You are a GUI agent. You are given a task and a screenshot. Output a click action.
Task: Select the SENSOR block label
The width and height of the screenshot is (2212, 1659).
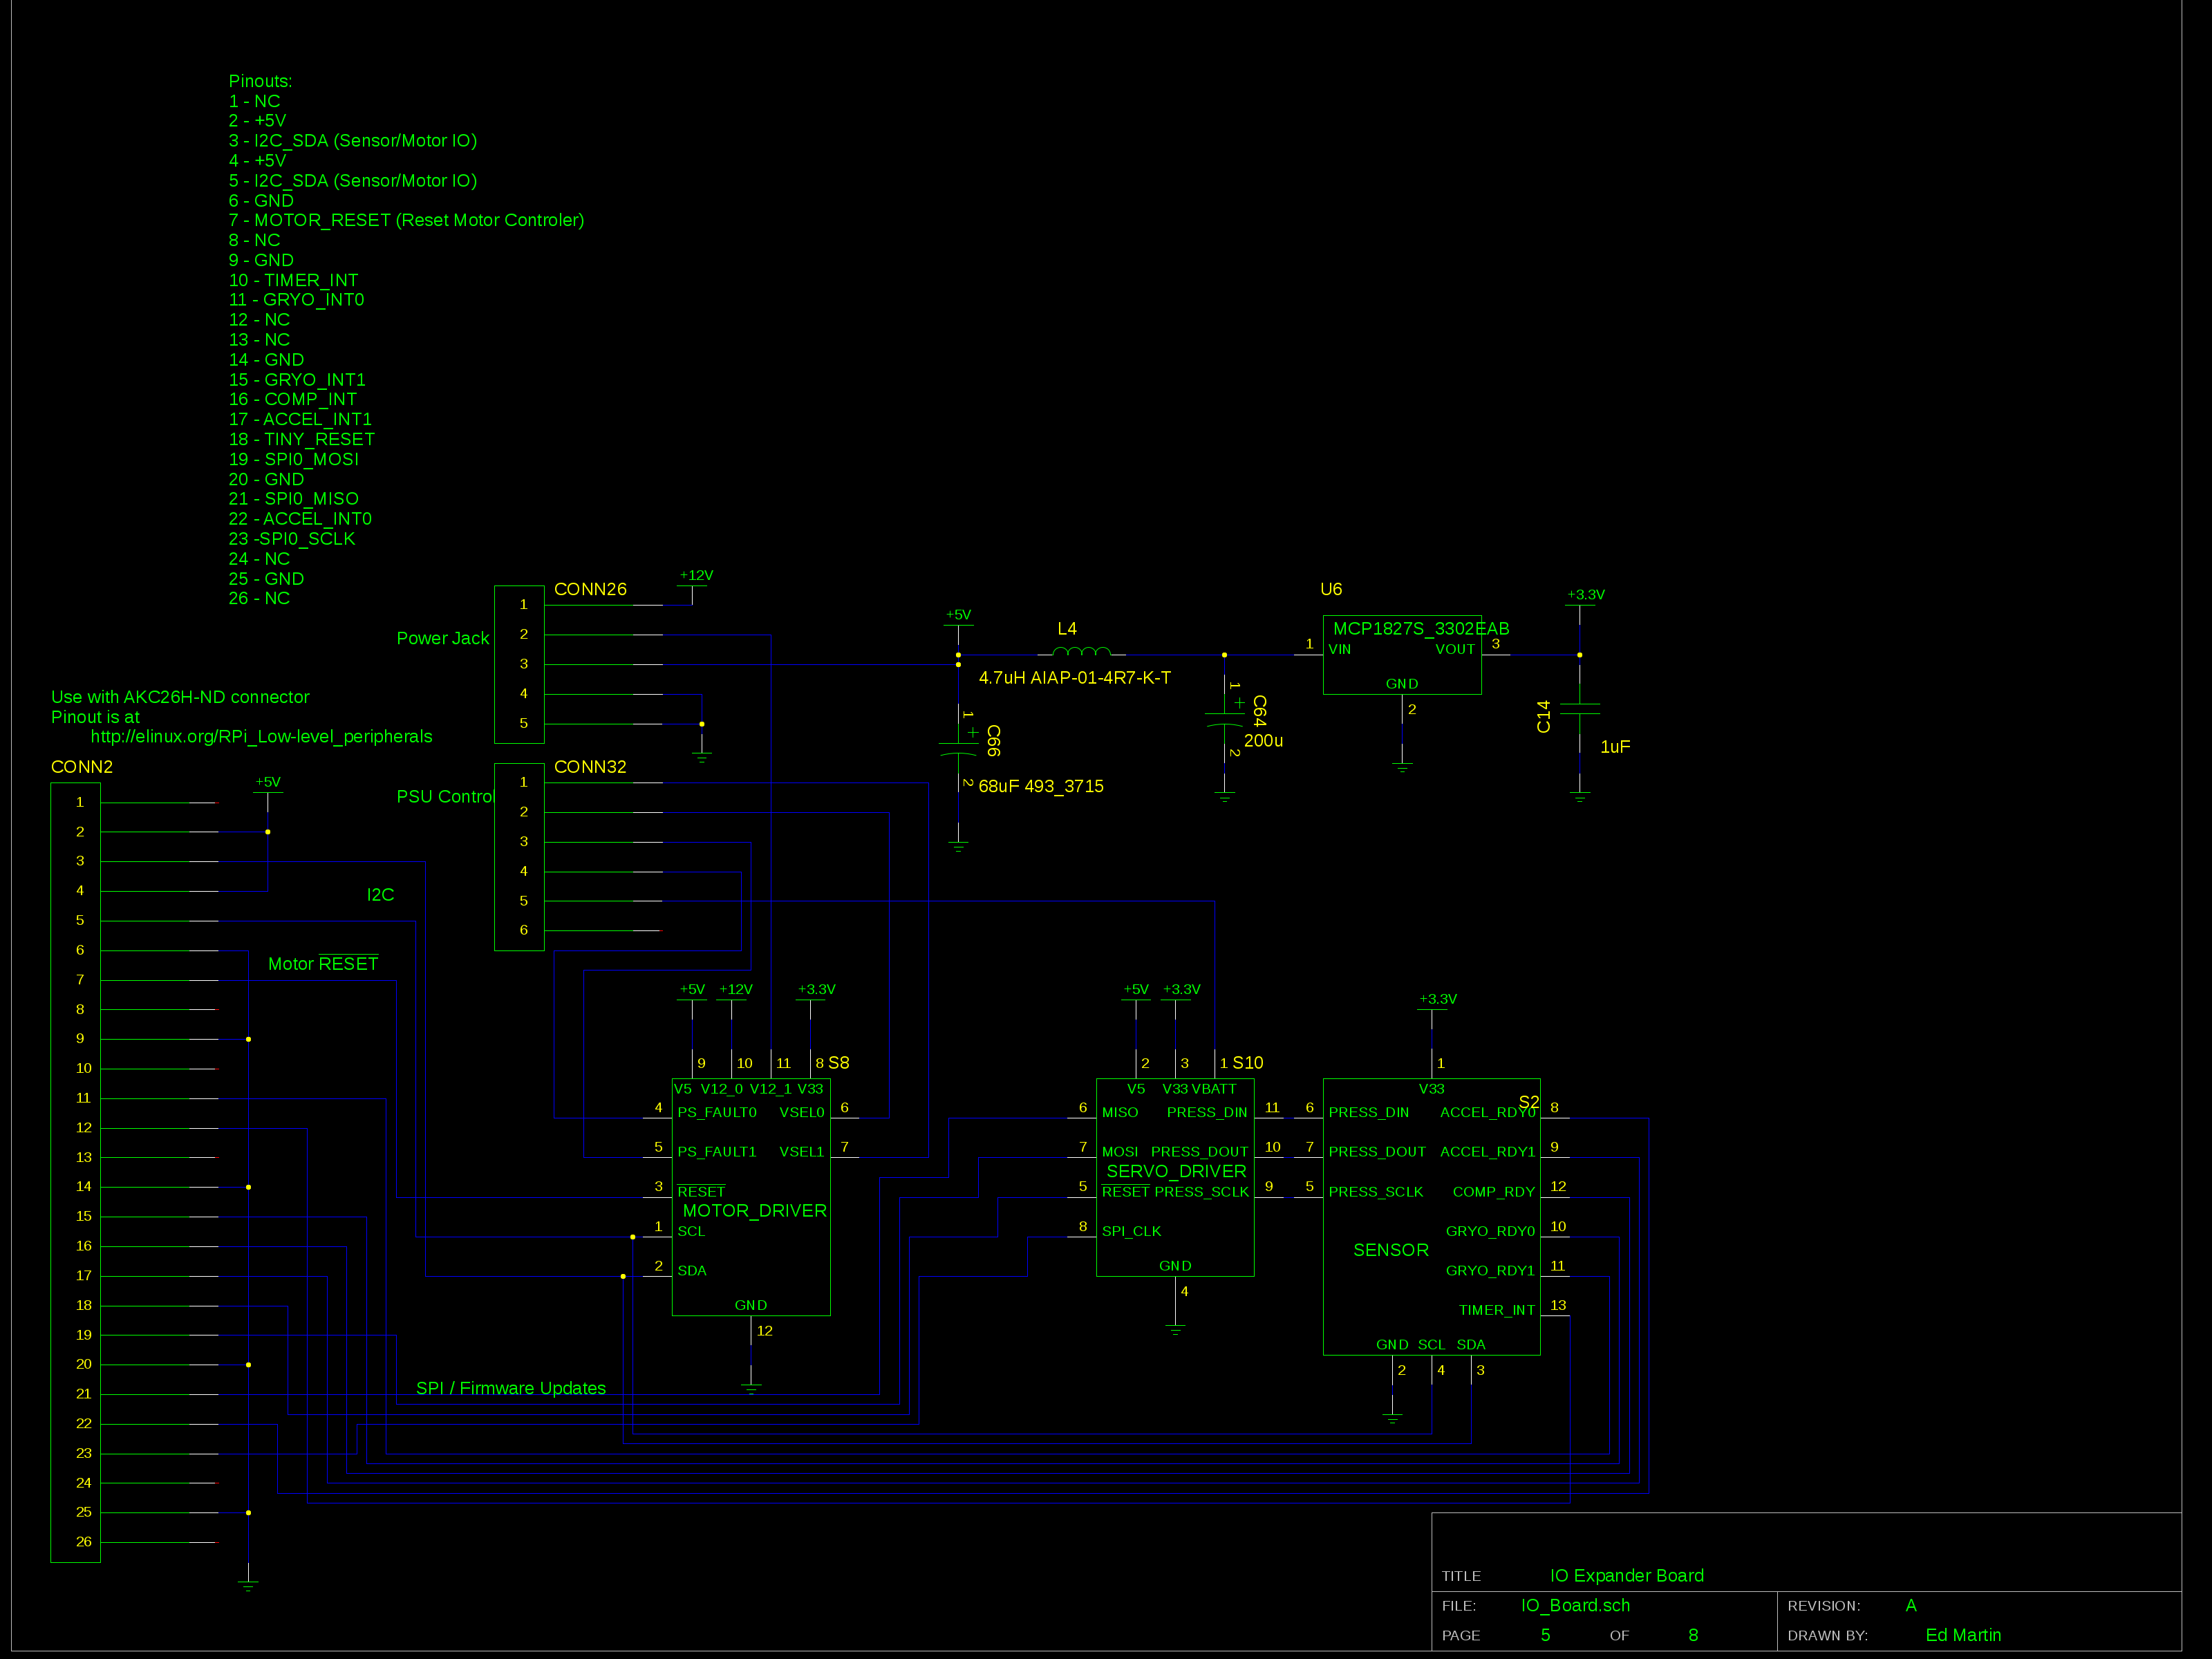pos(1390,1250)
